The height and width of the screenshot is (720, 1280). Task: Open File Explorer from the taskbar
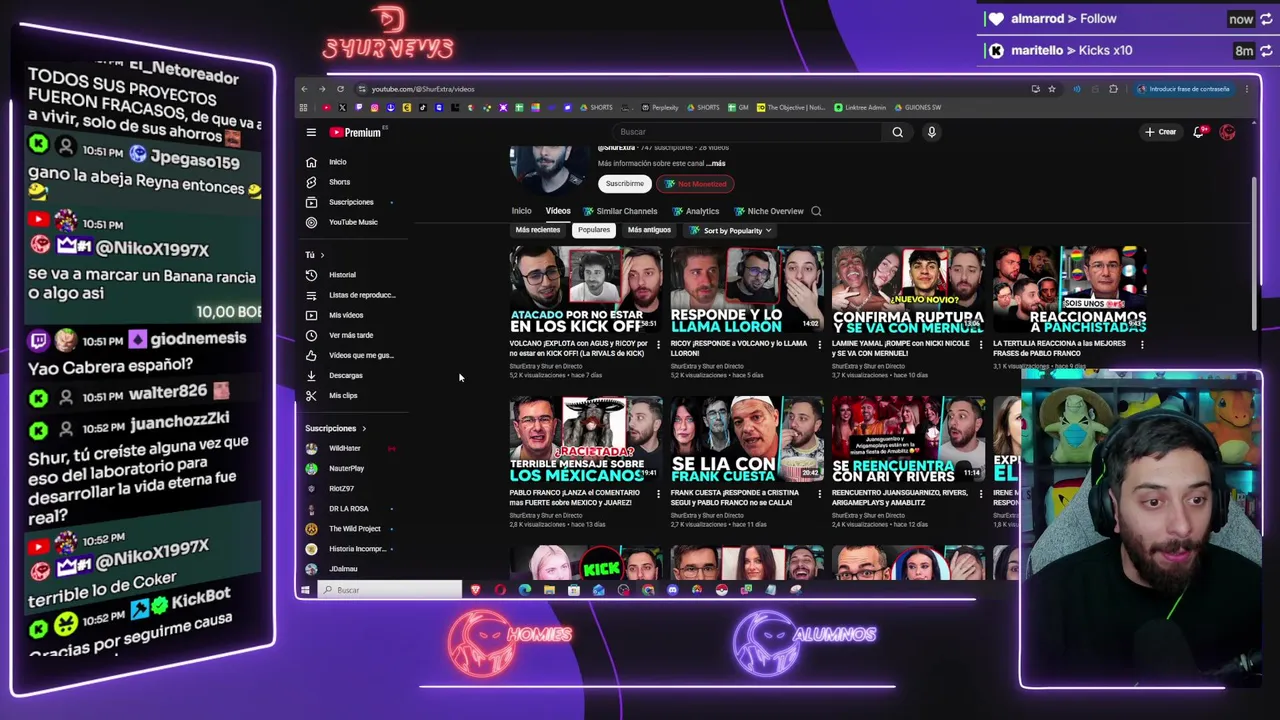(x=549, y=590)
